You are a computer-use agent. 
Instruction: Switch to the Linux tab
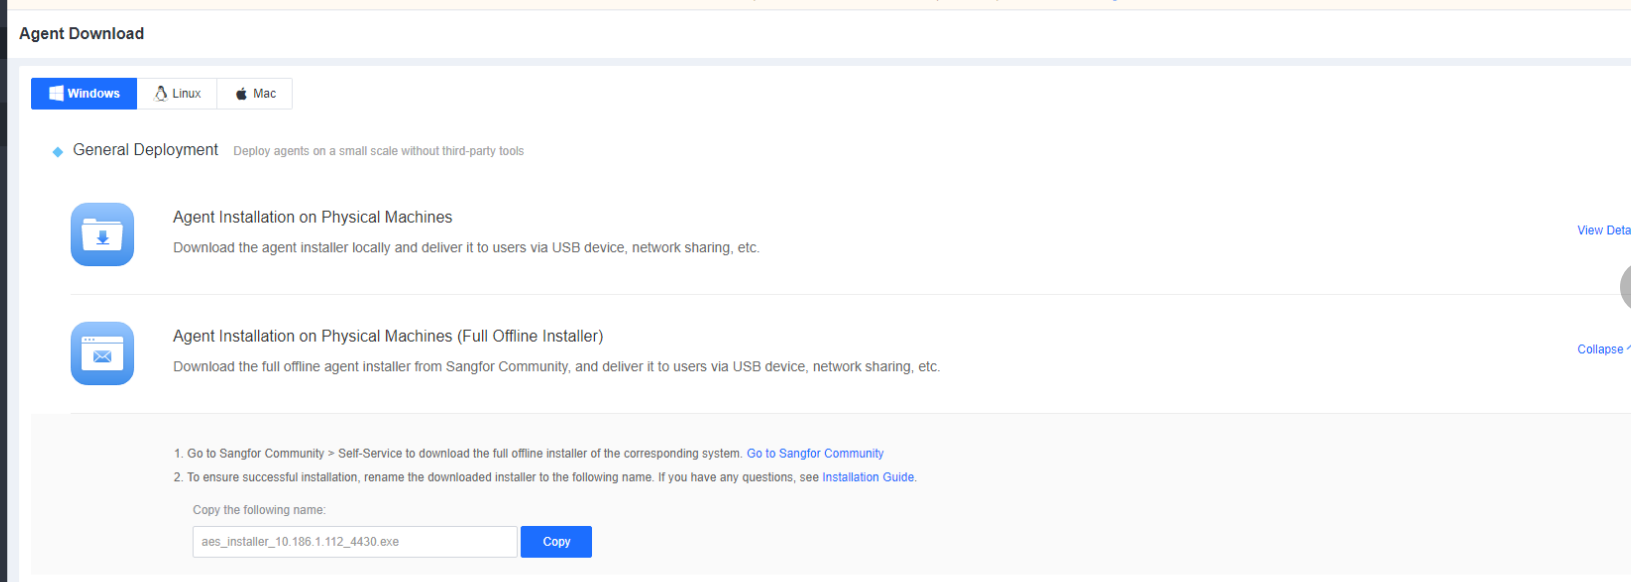click(177, 93)
